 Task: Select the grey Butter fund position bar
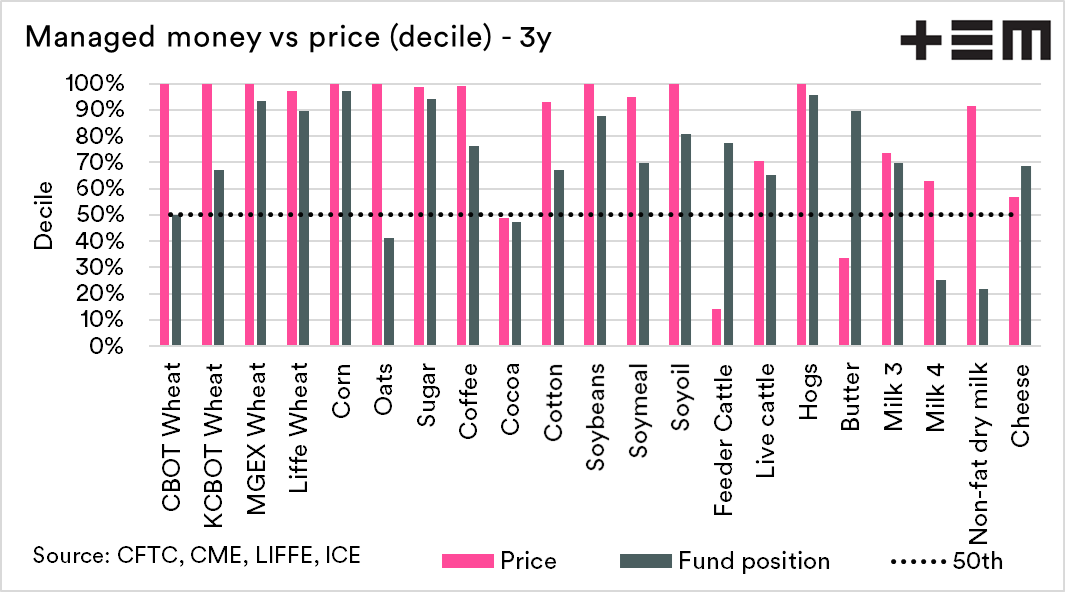point(856,228)
